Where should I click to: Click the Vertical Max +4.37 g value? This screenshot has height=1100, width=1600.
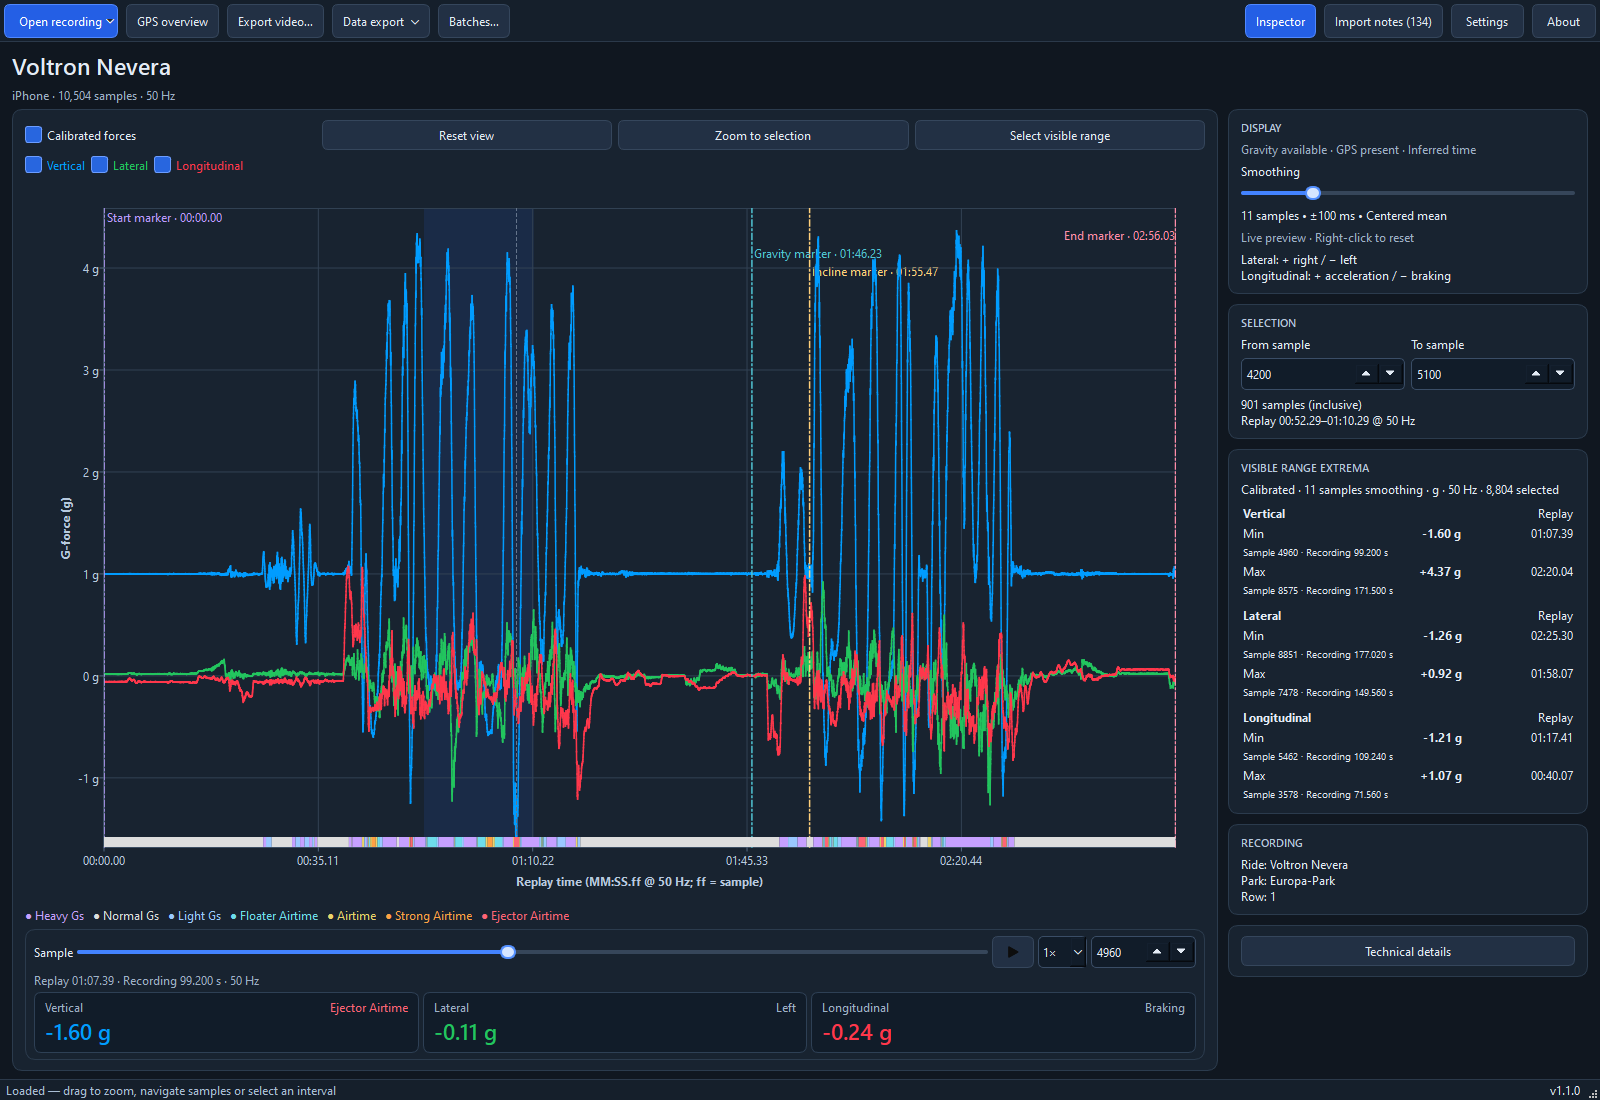coord(1440,572)
